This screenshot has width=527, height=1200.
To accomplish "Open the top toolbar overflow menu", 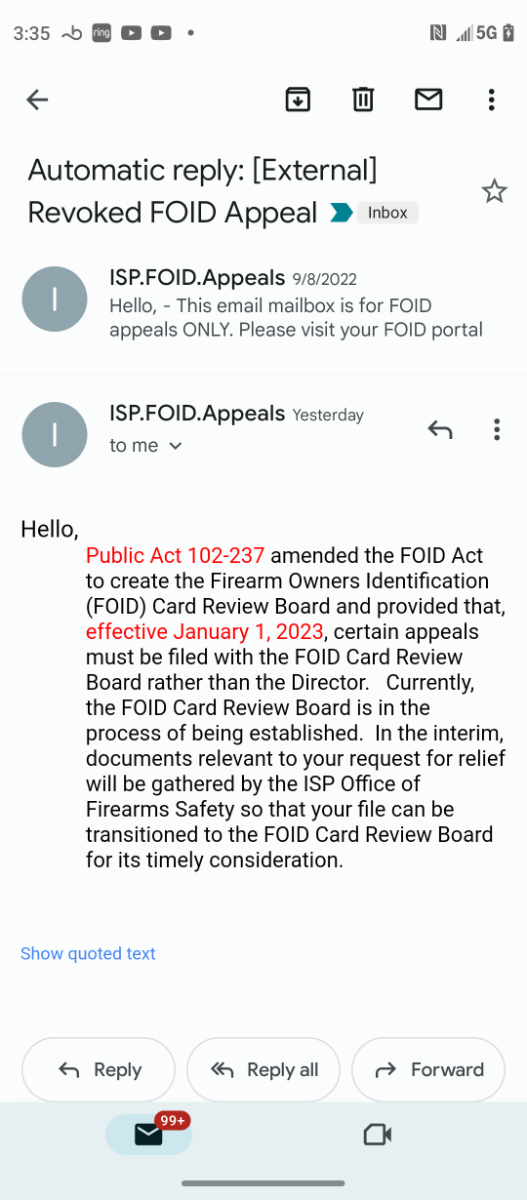I will click(491, 99).
